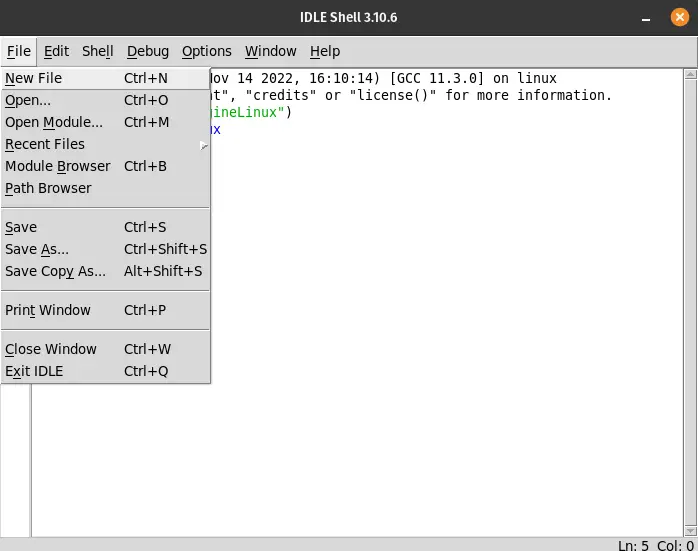
Task: Open the Path Browser entry
Action: tap(106, 188)
